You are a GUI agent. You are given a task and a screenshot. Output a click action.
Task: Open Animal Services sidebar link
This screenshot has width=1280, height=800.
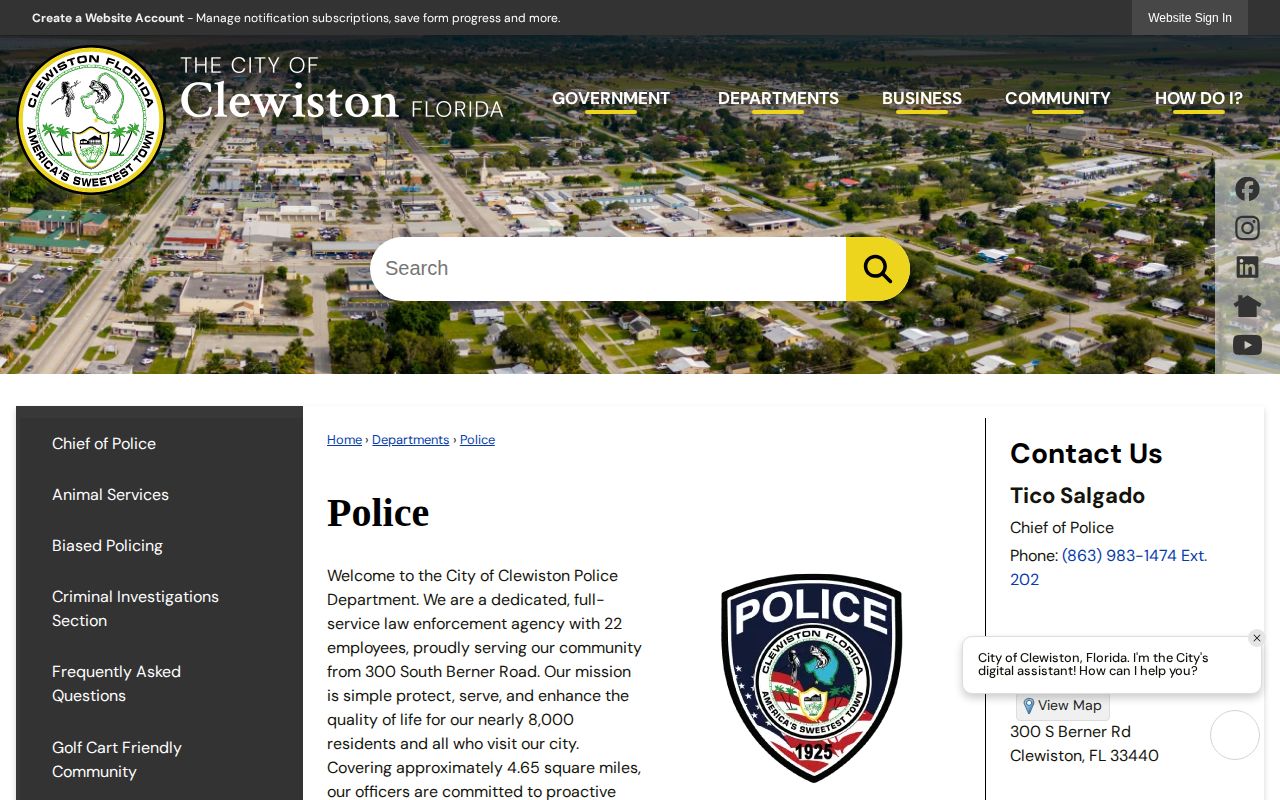110,495
